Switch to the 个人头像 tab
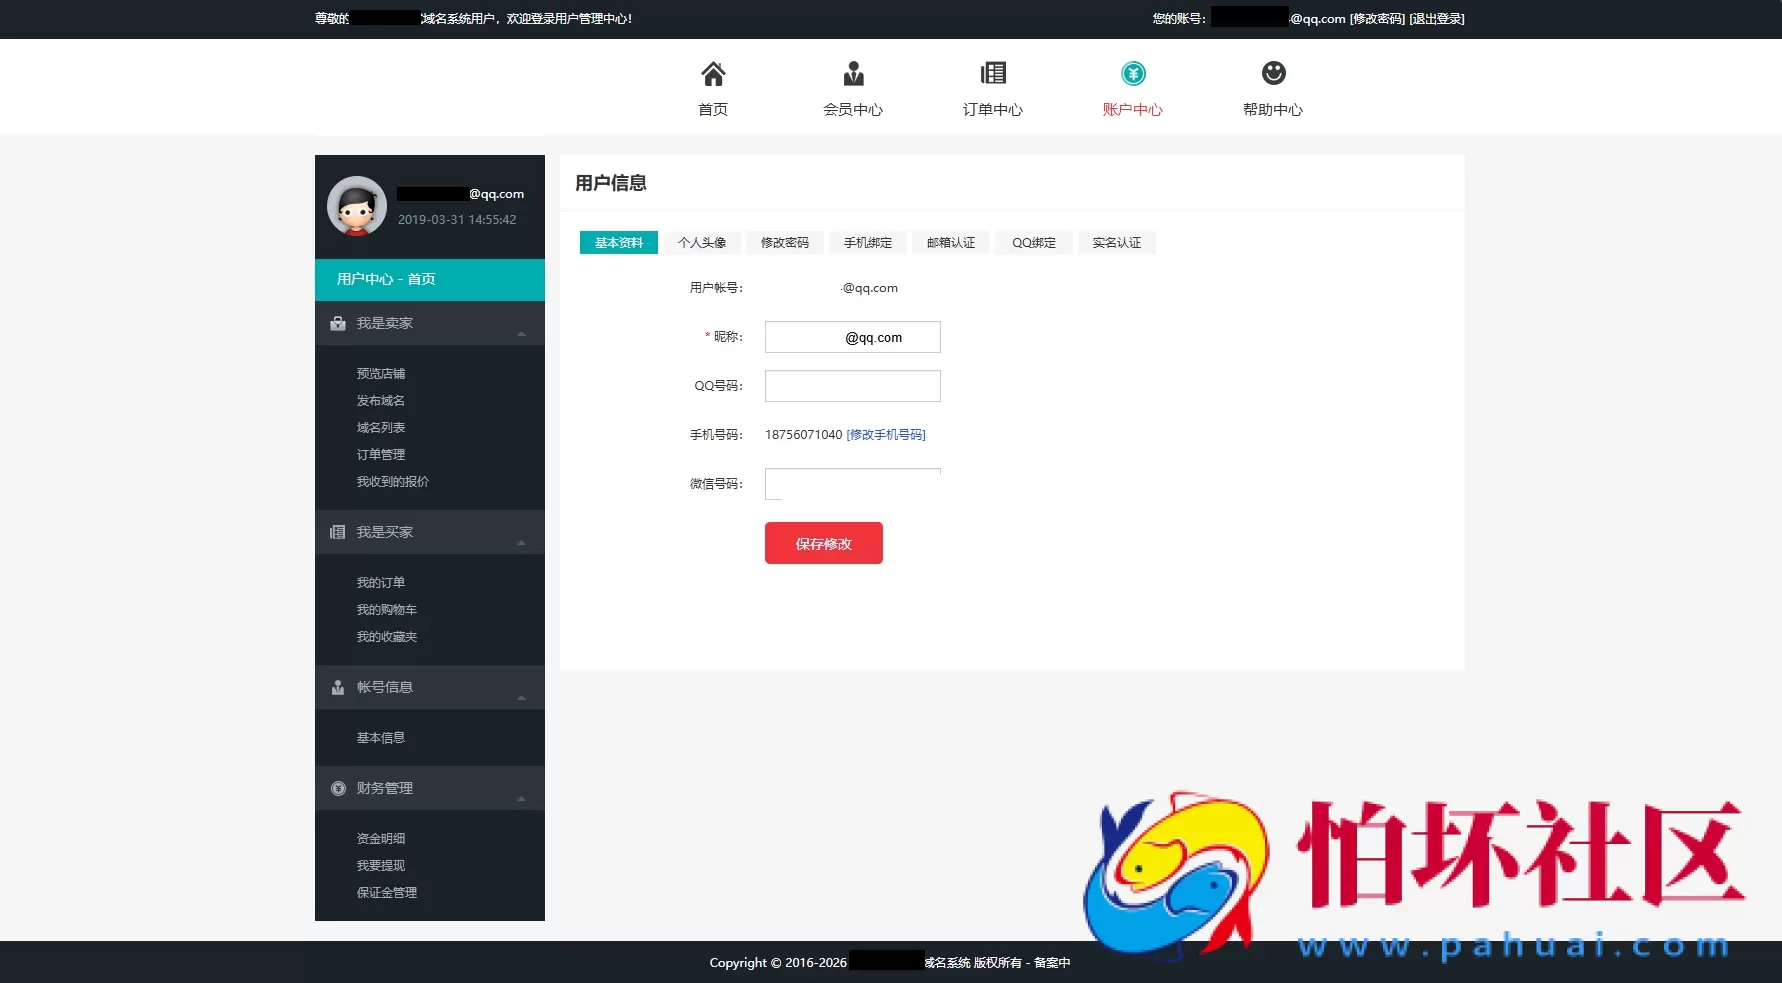 click(702, 243)
